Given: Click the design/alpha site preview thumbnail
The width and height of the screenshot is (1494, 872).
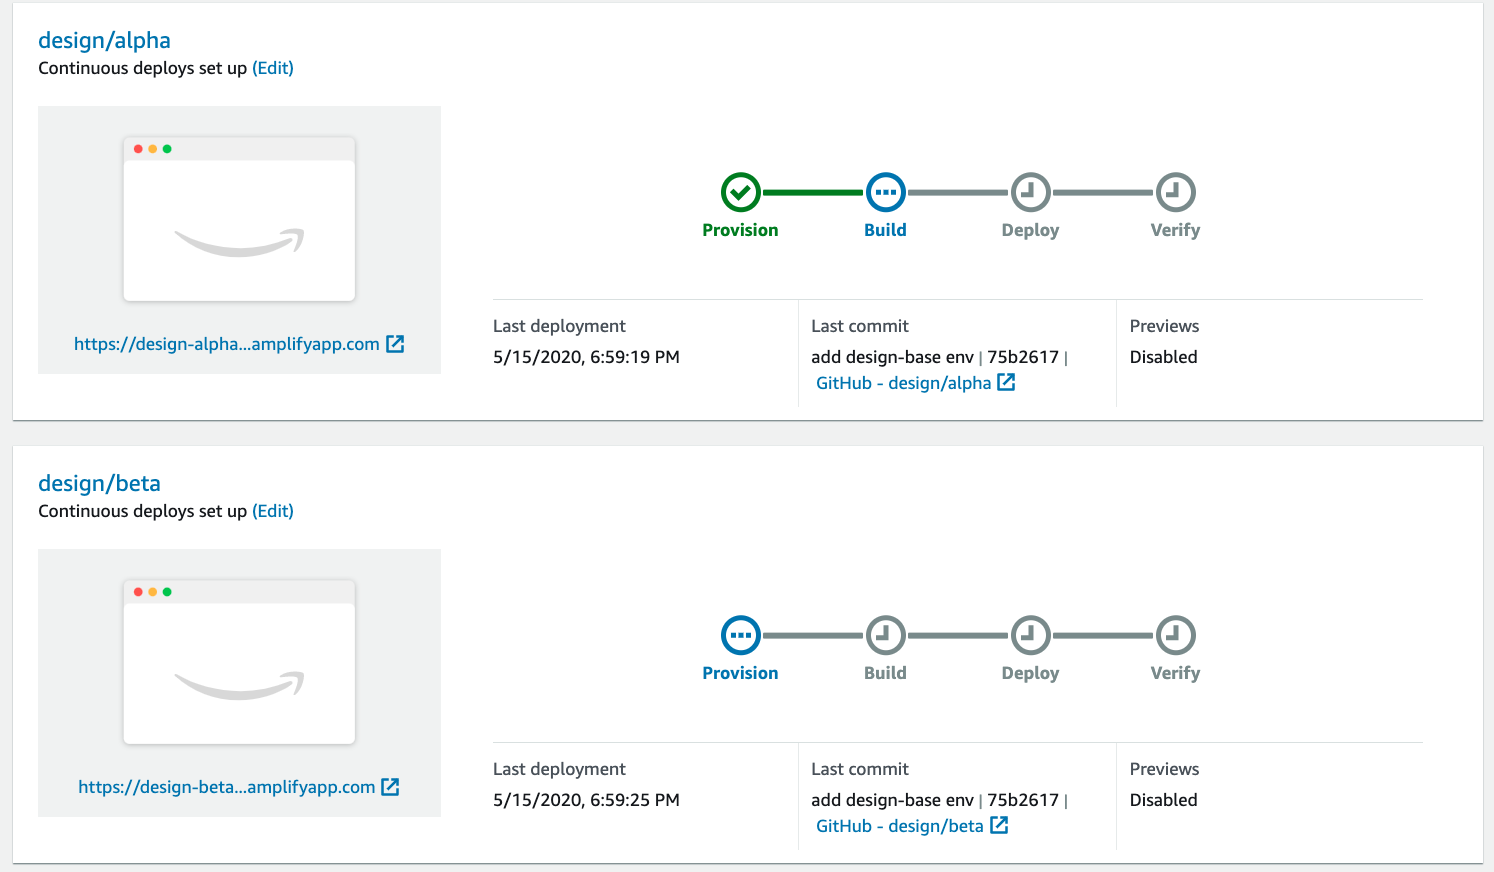Looking at the screenshot, I should click(x=239, y=219).
